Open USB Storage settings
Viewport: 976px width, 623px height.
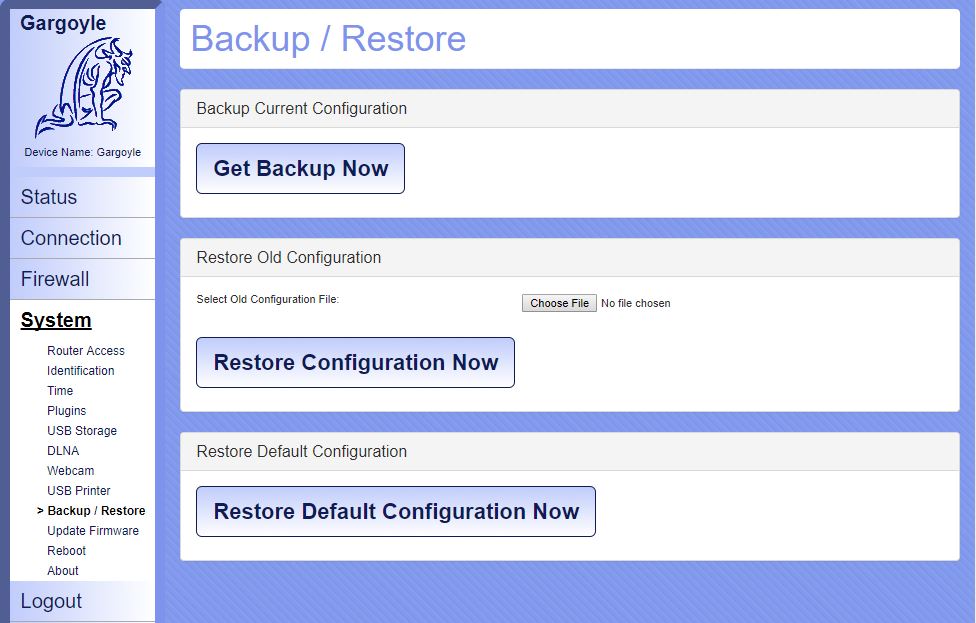point(82,431)
